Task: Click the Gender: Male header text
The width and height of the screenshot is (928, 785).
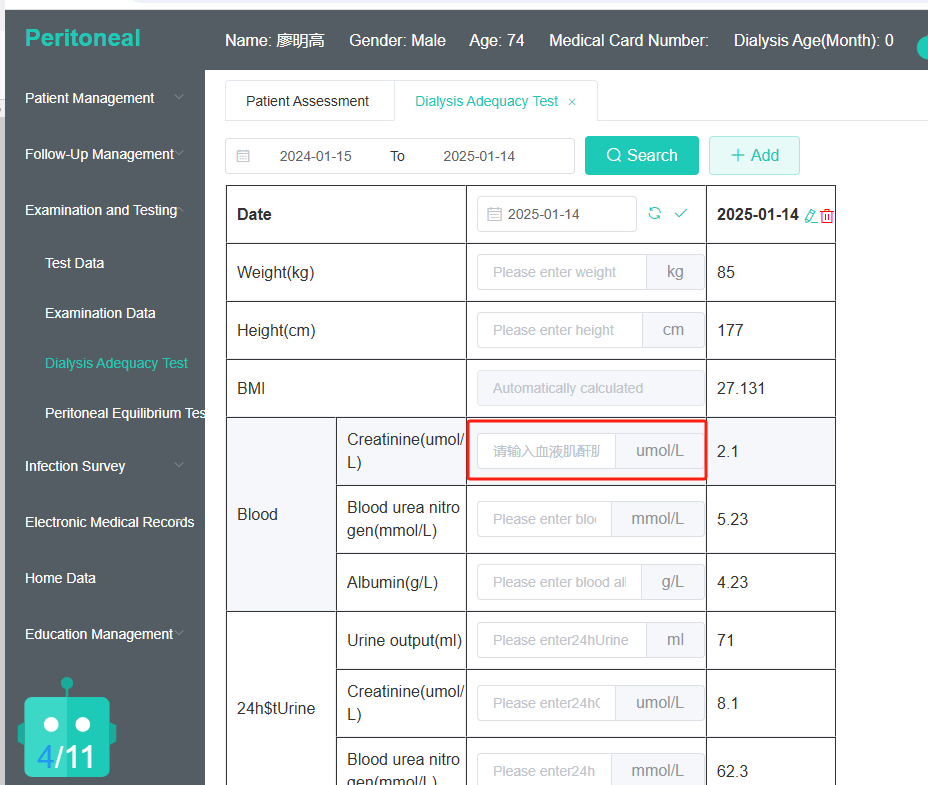Action: [x=397, y=40]
